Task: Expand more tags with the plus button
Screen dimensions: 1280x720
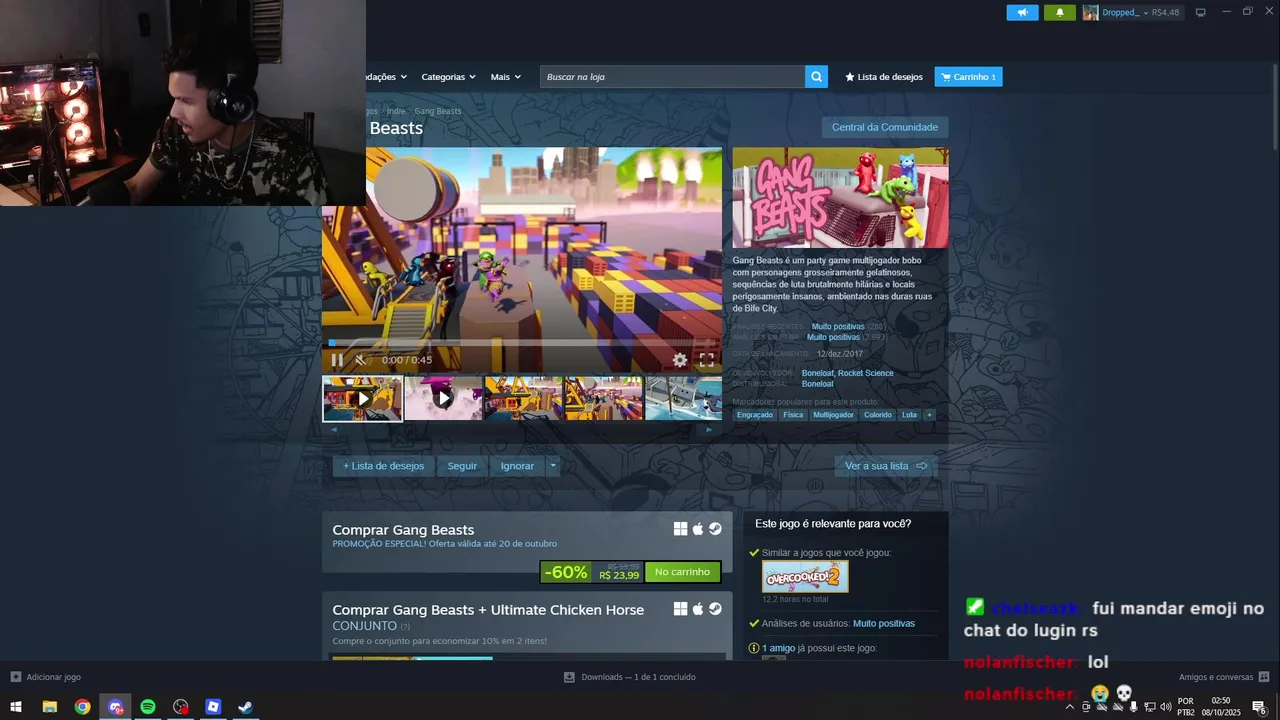Action: pyautogui.click(x=929, y=415)
